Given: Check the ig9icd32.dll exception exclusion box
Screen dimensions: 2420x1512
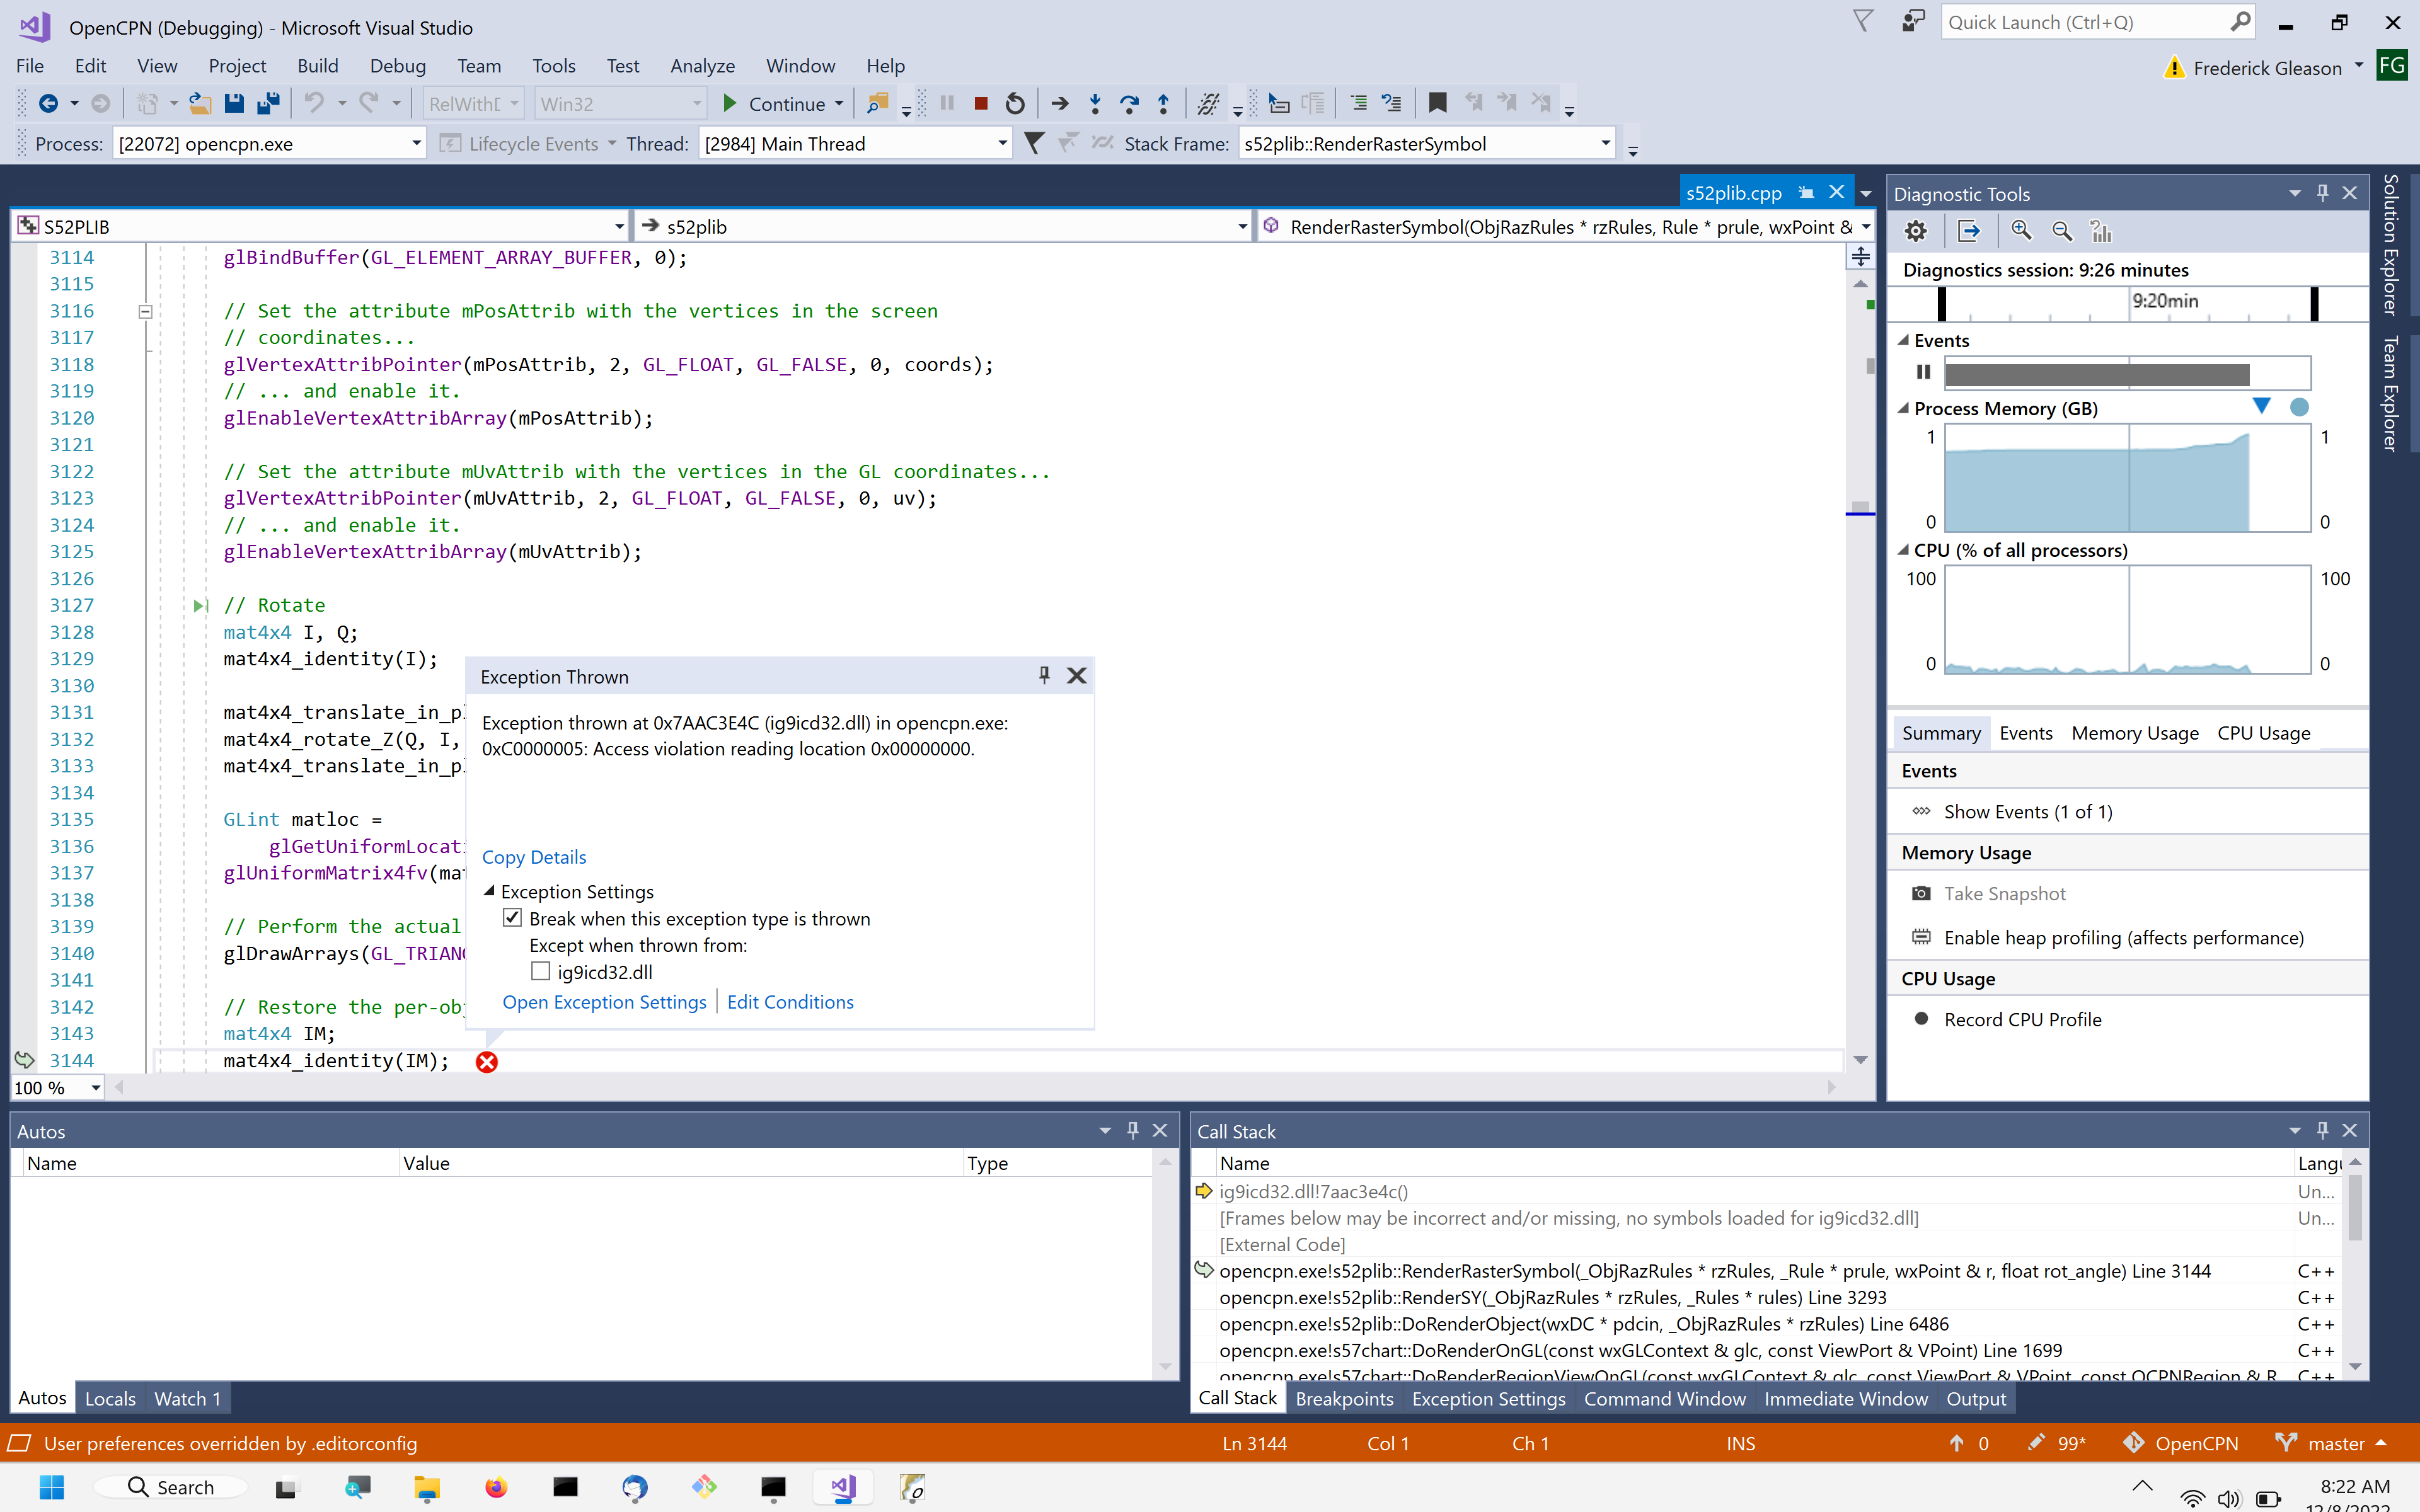Looking at the screenshot, I should click(540, 971).
